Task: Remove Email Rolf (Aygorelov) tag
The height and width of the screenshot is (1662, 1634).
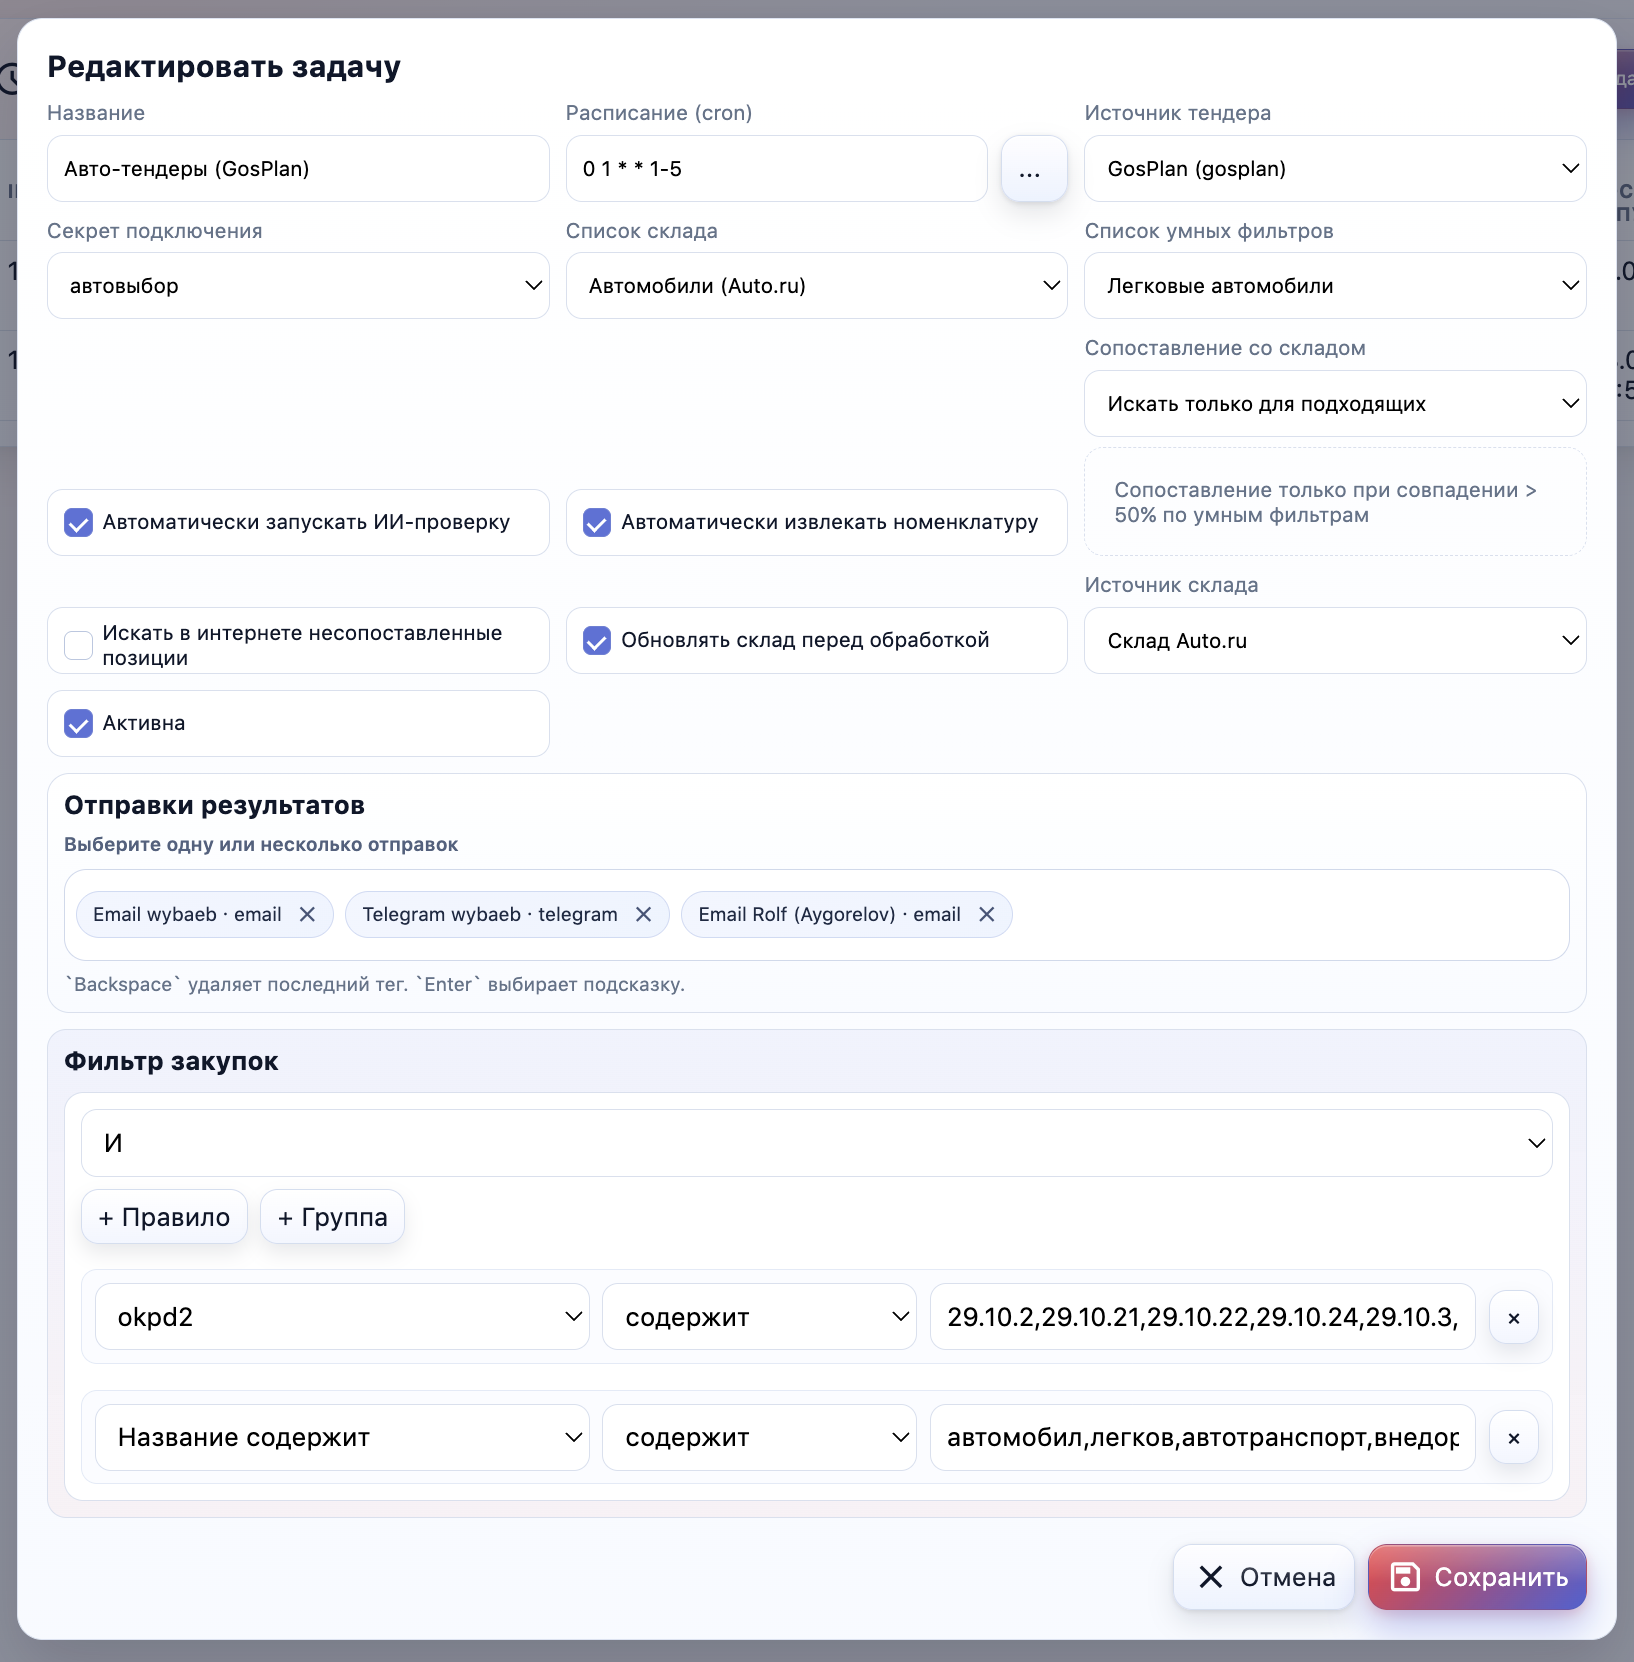Action: (x=986, y=915)
